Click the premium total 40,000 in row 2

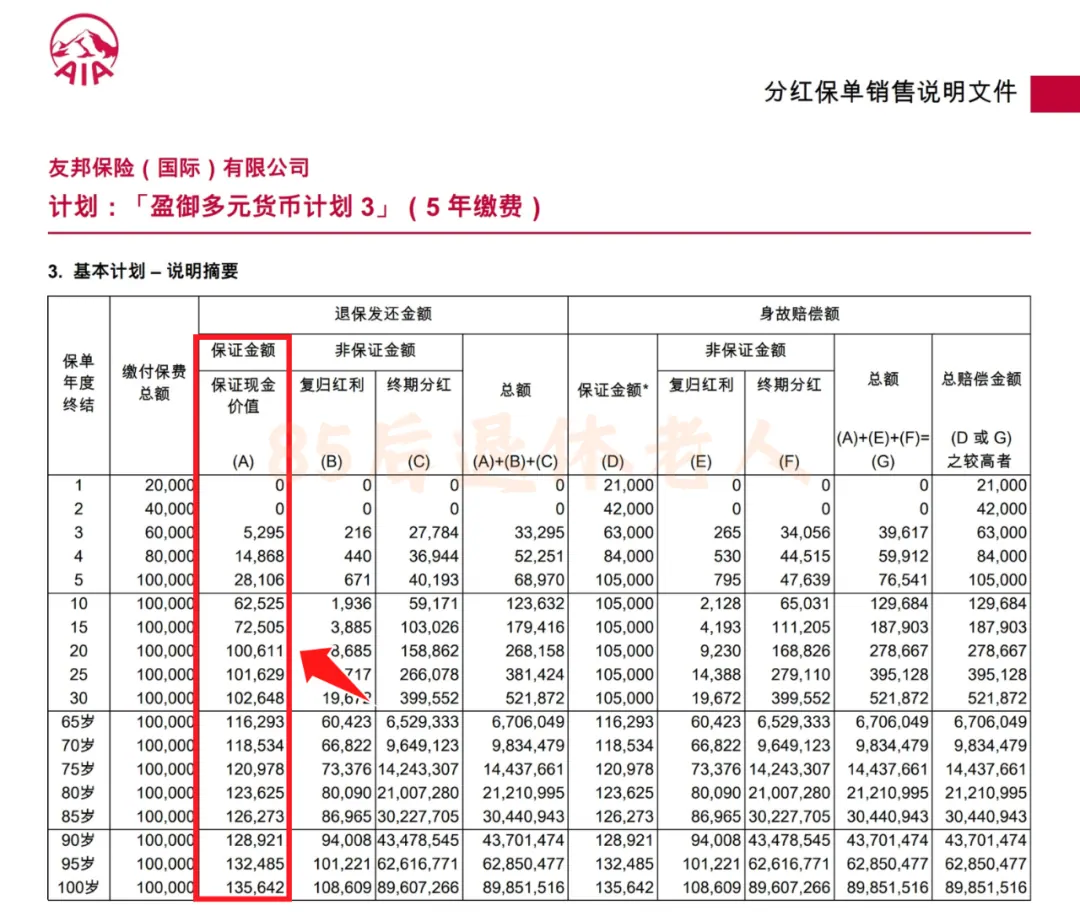point(169,509)
